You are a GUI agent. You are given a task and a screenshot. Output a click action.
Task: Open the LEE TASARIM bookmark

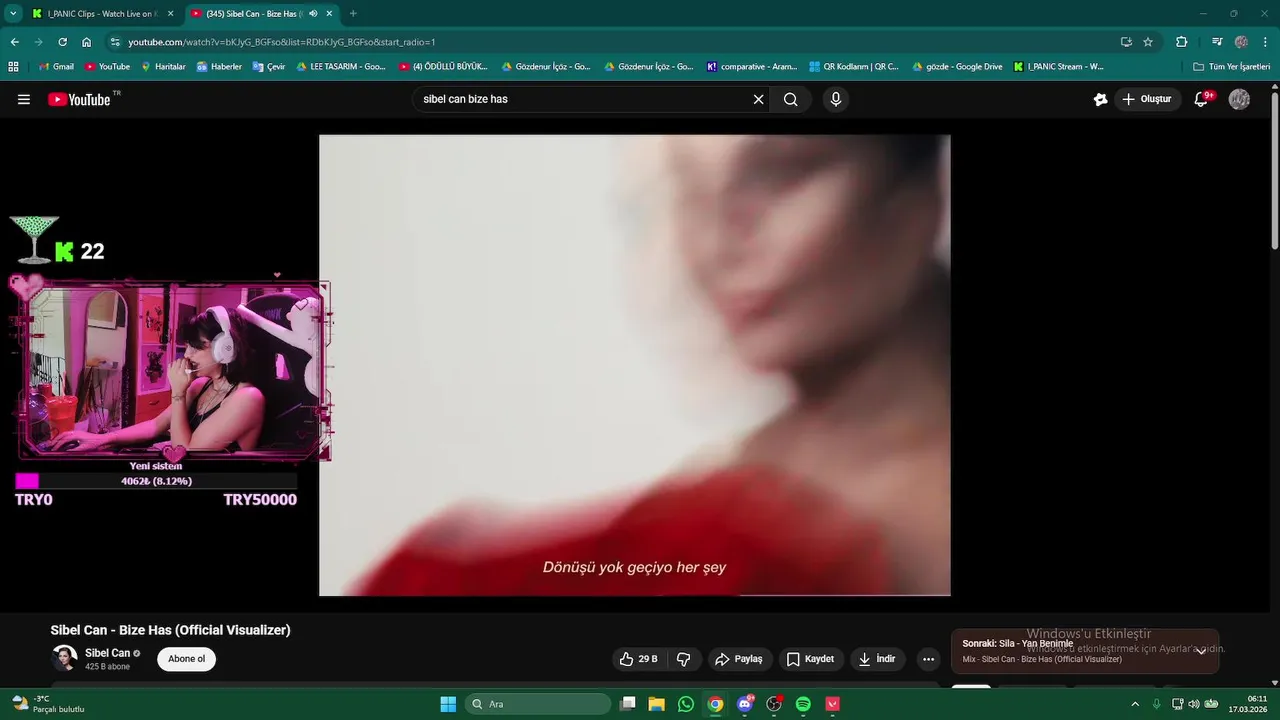pos(341,66)
